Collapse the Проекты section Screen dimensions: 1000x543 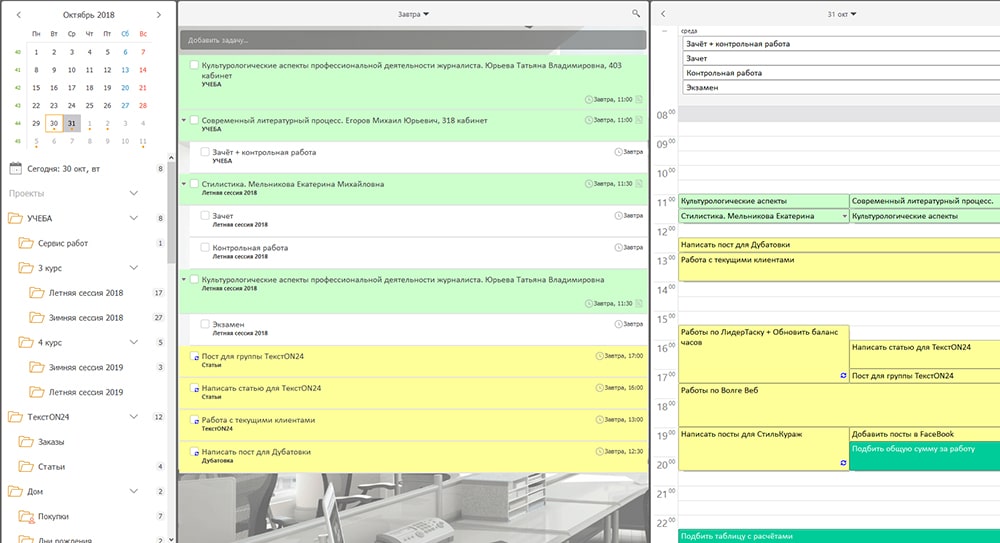[133, 193]
